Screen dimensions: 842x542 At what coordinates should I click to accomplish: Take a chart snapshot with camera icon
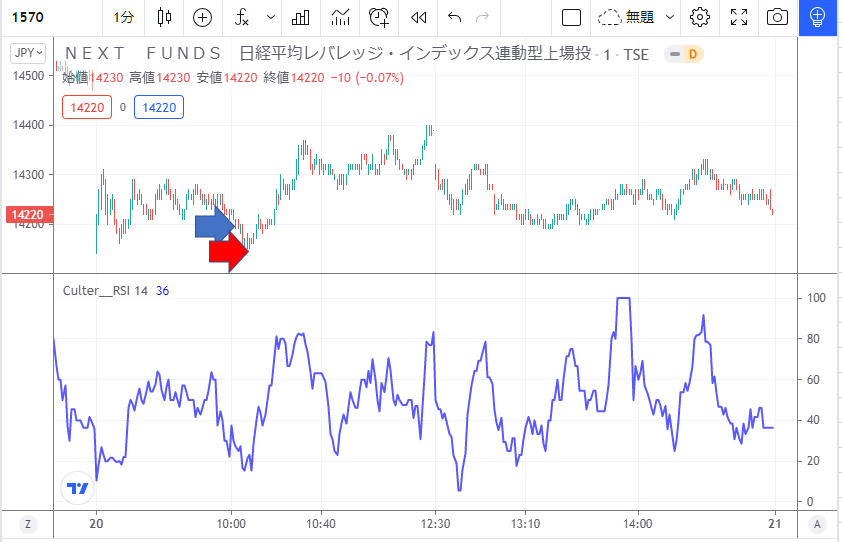pyautogui.click(x=777, y=17)
